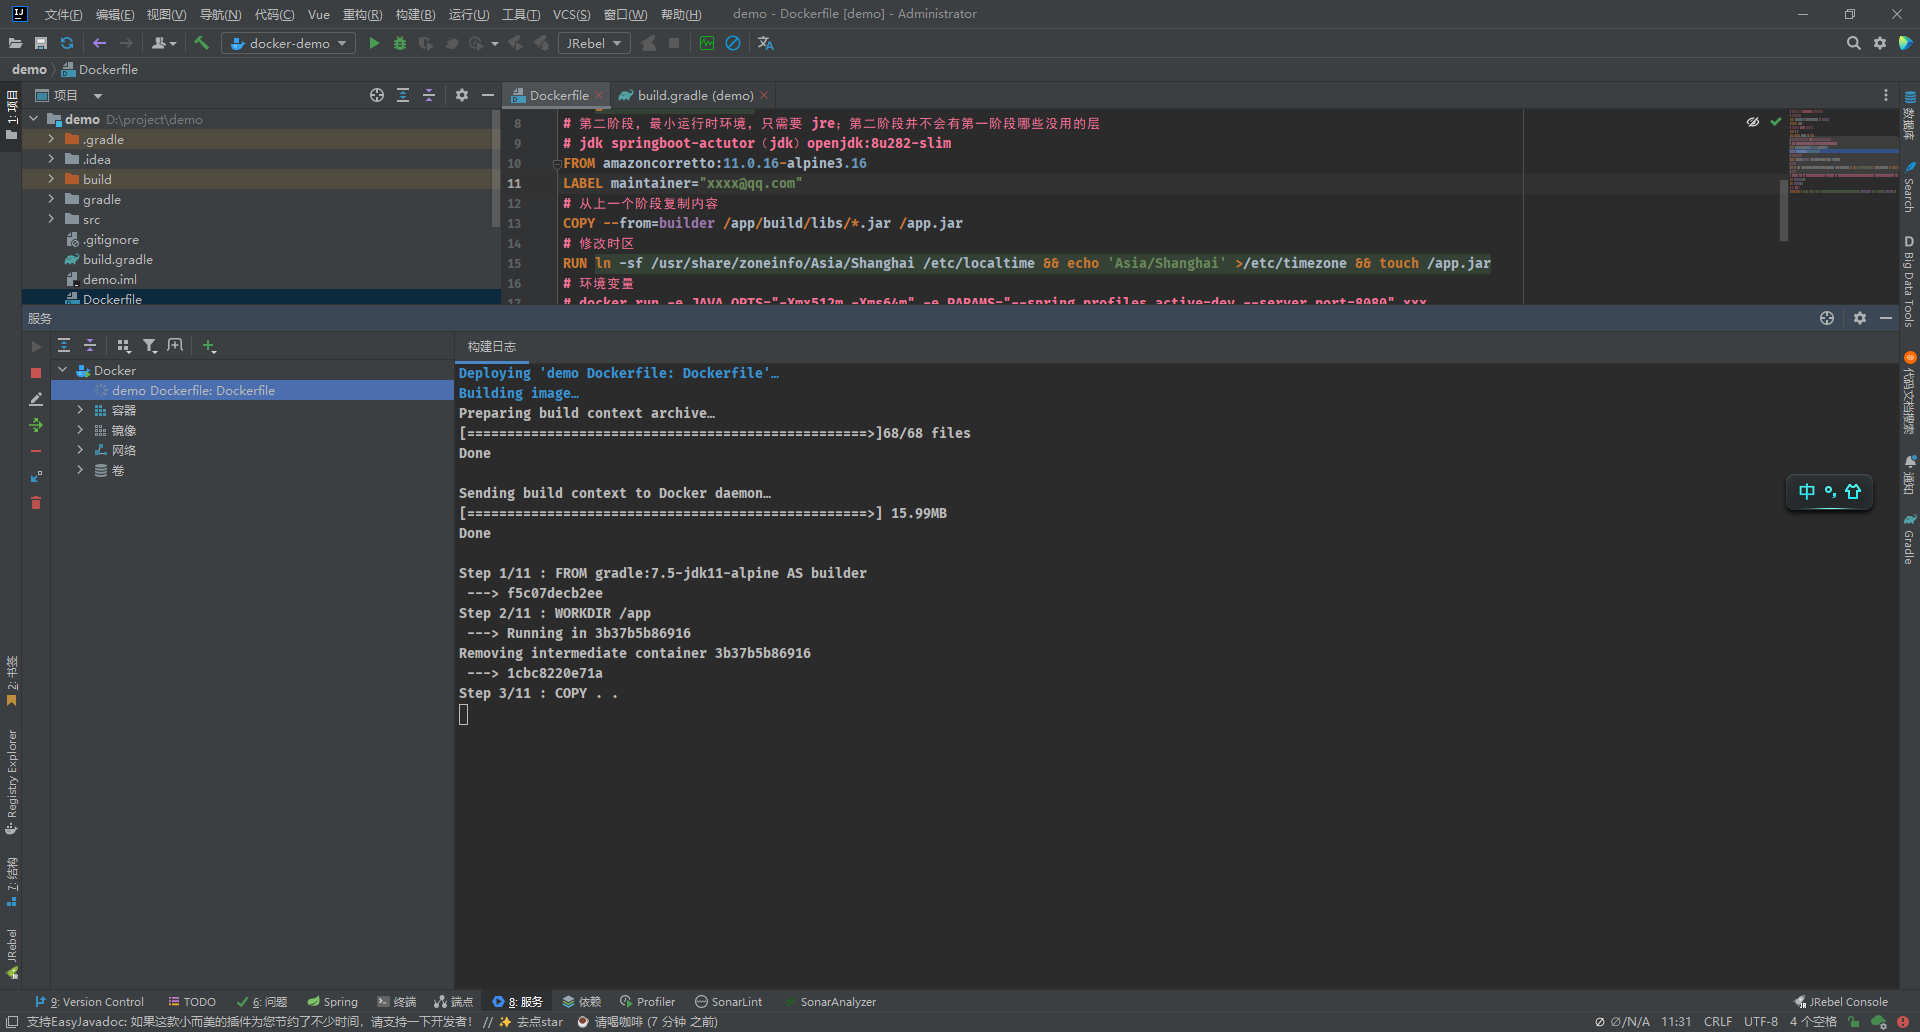Expand all in the project panel header
This screenshot has width=1920, height=1032.
pyautogui.click(x=403, y=95)
